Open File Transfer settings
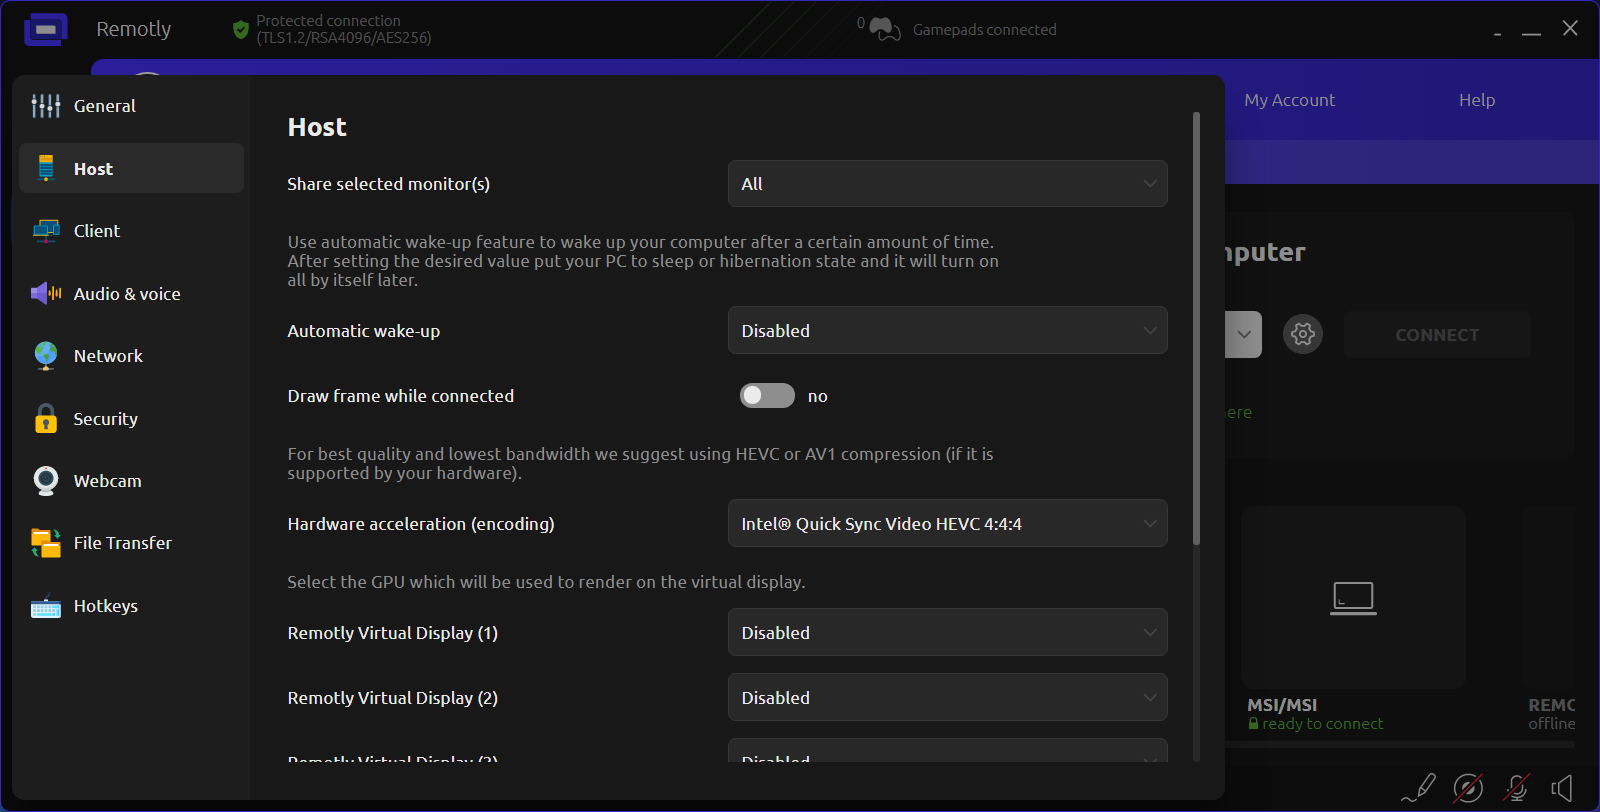 click(x=122, y=543)
